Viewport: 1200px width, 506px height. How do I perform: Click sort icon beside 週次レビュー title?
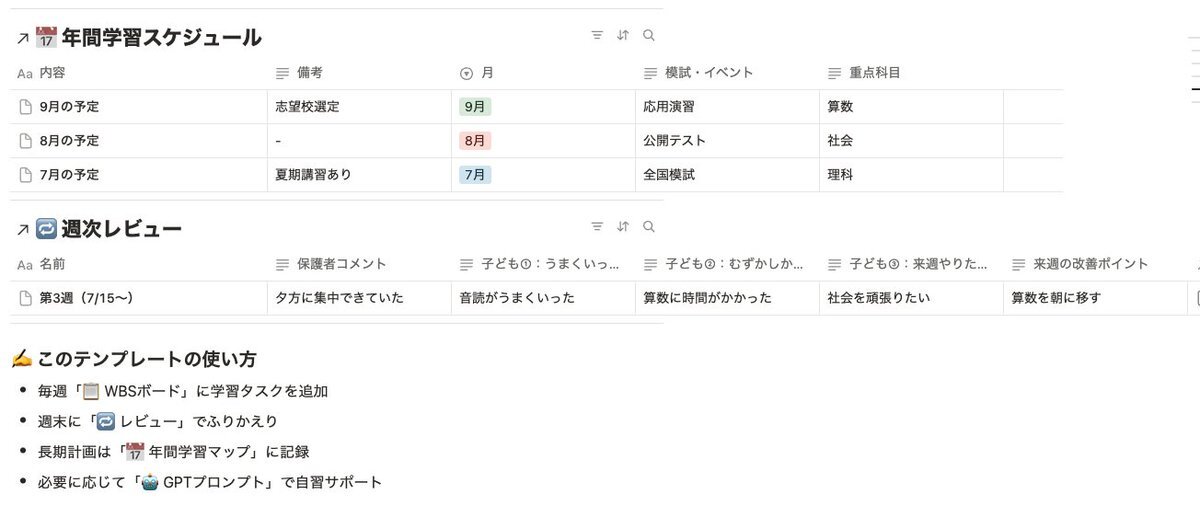click(623, 227)
